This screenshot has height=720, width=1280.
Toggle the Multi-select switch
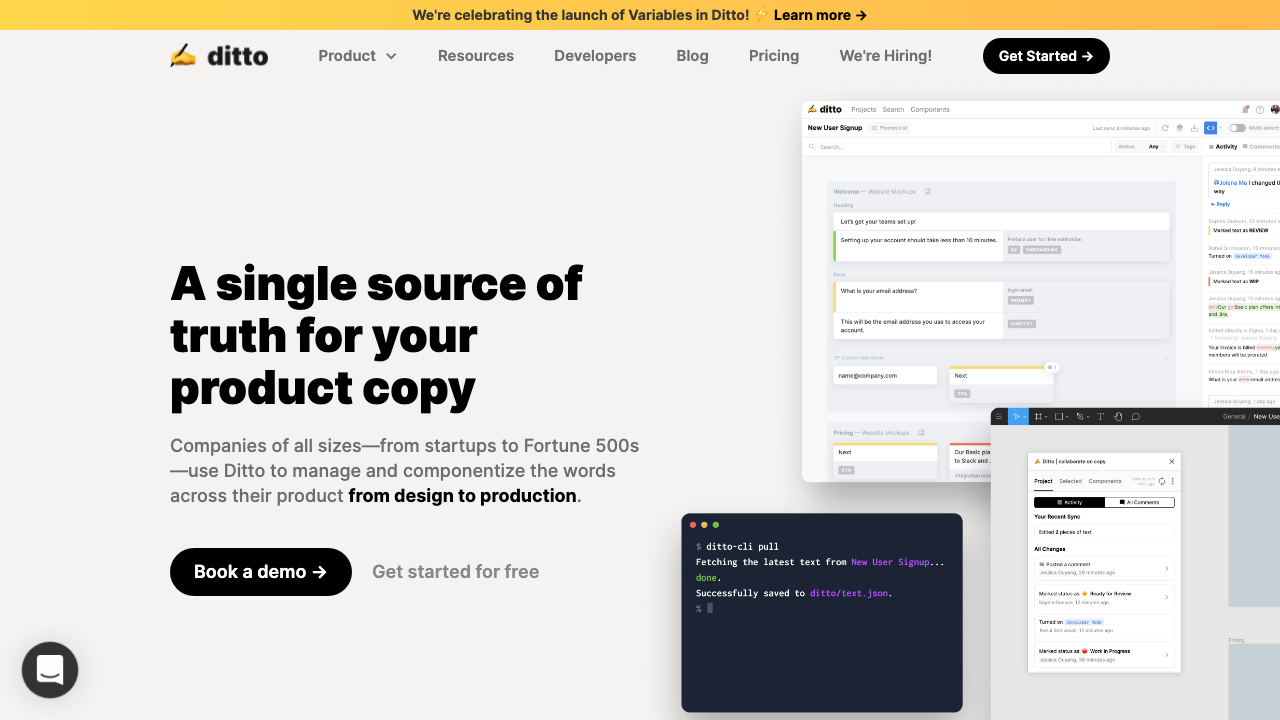click(x=1238, y=128)
